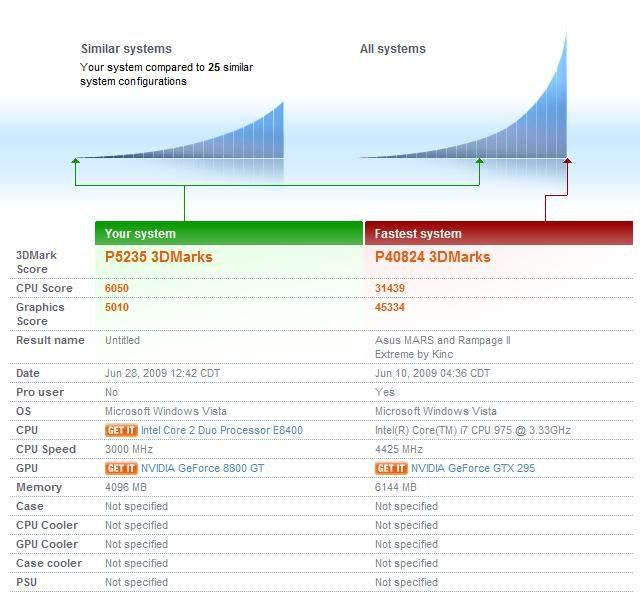
Task: Select Fastest system OS Microsoft Windows Vista
Action: pyautogui.click(x=436, y=412)
